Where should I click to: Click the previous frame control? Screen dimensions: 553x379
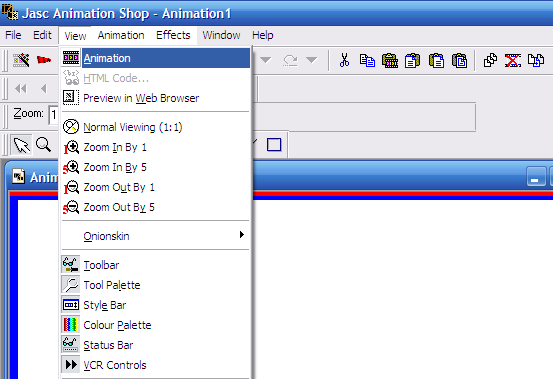pos(44,88)
